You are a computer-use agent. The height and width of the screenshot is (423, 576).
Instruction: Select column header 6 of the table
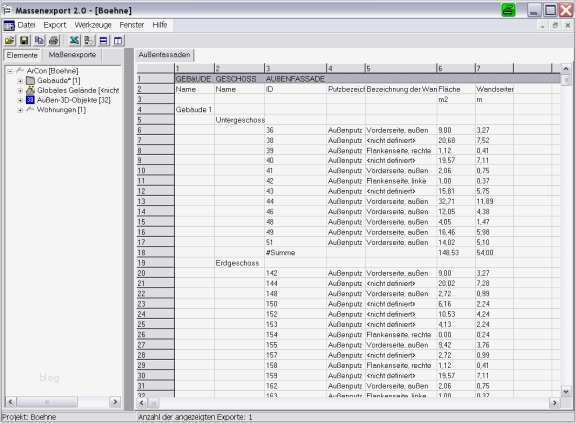(x=456, y=68)
